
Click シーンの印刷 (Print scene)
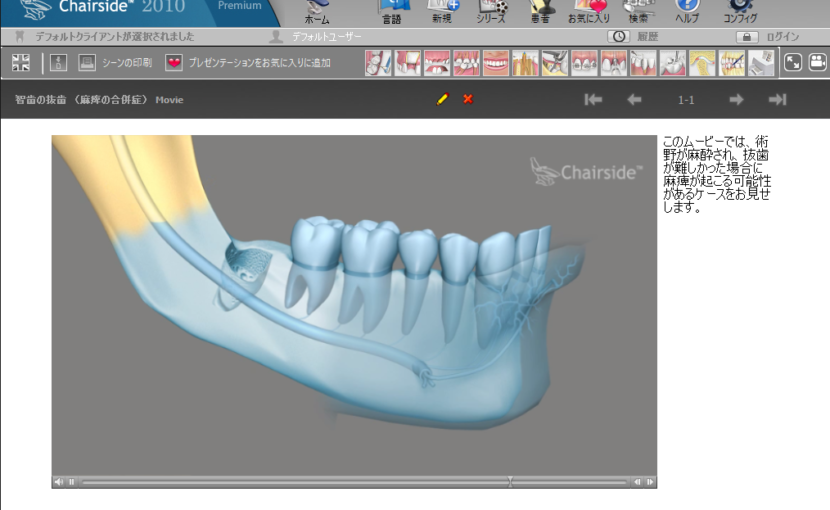coord(114,63)
